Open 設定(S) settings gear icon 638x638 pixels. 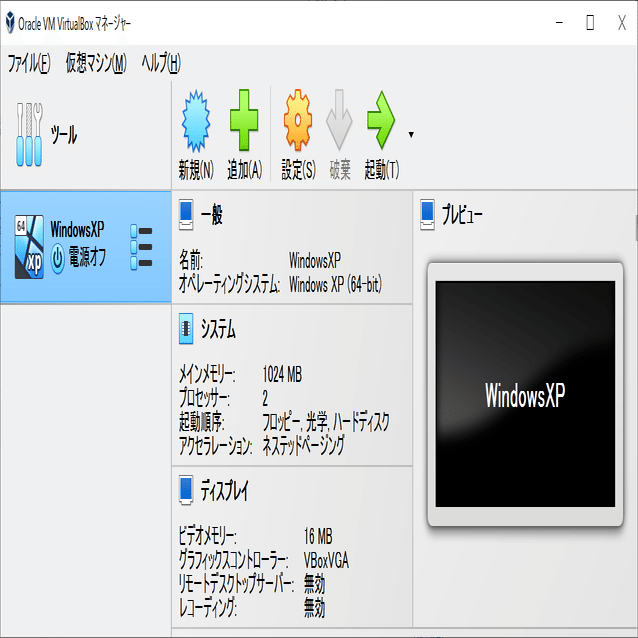tap(298, 120)
